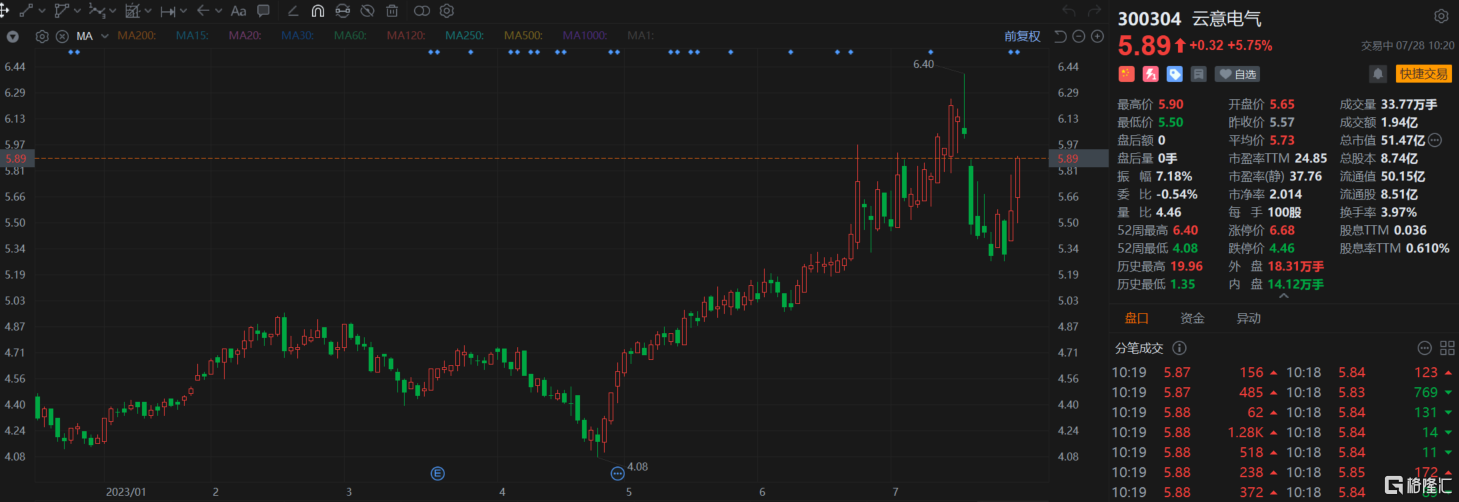Viewport: 1459px width, 502px height.
Task: Switch to 异动 tab
Action: (x=1249, y=318)
